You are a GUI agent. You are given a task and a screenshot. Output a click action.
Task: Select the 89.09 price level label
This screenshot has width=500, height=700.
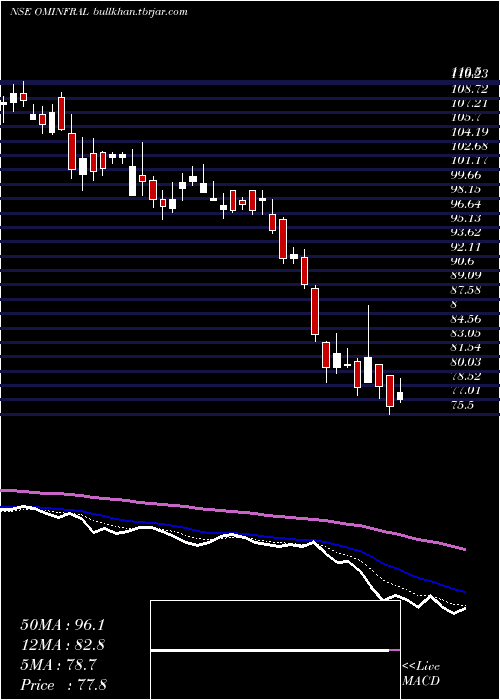[468, 275]
